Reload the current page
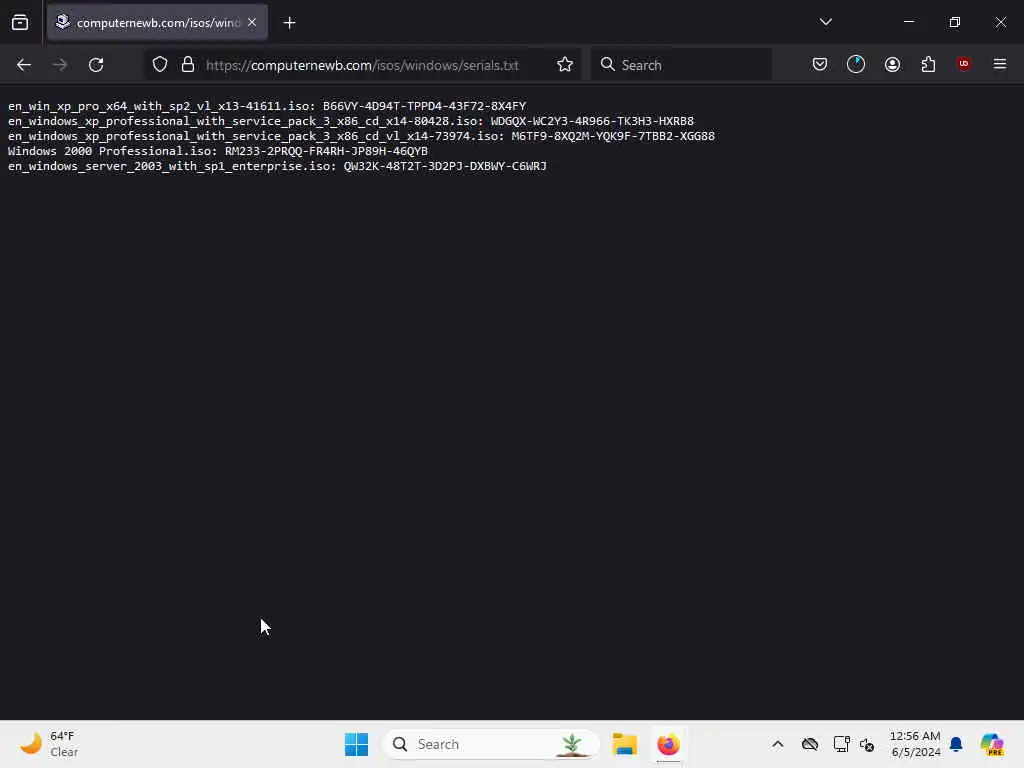Viewport: 1024px width, 768px height. (x=96, y=65)
